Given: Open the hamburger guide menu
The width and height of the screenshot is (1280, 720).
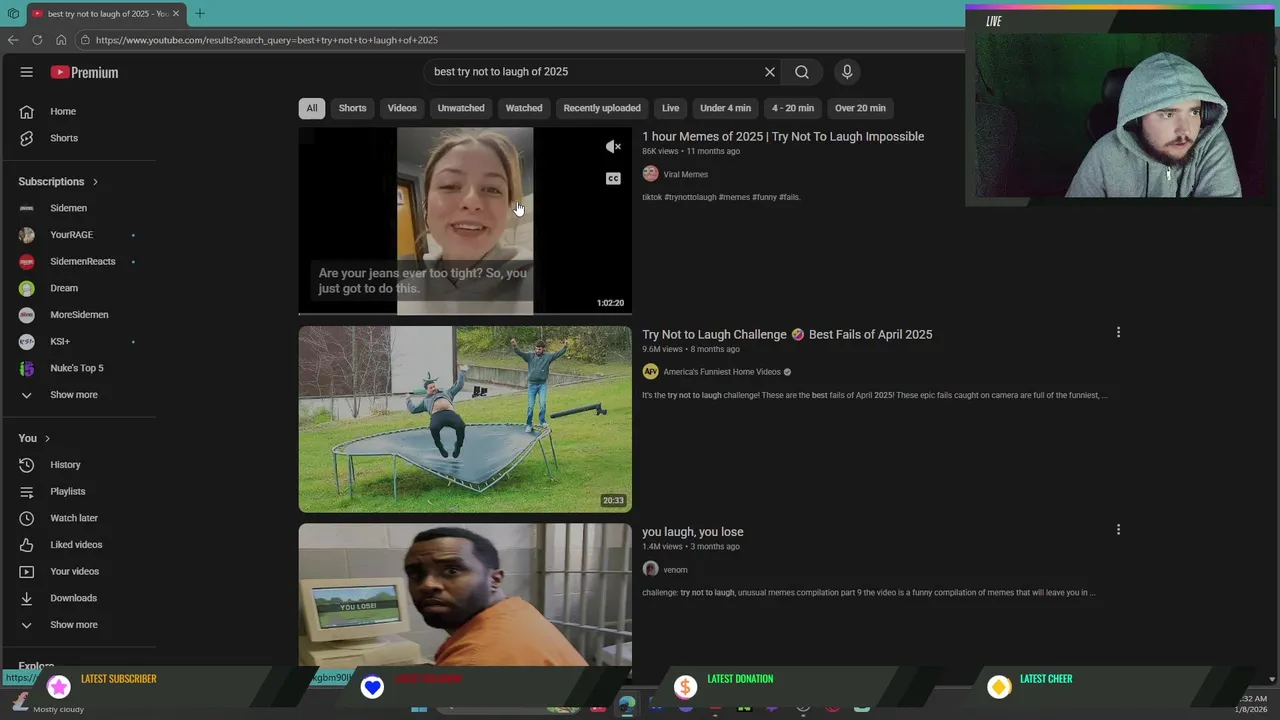Looking at the screenshot, I should tap(27, 72).
